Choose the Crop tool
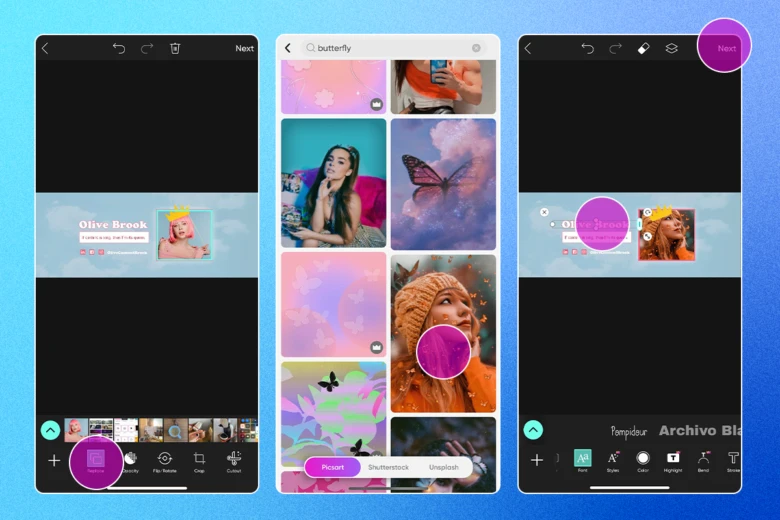780x520 pixels. 199,460
